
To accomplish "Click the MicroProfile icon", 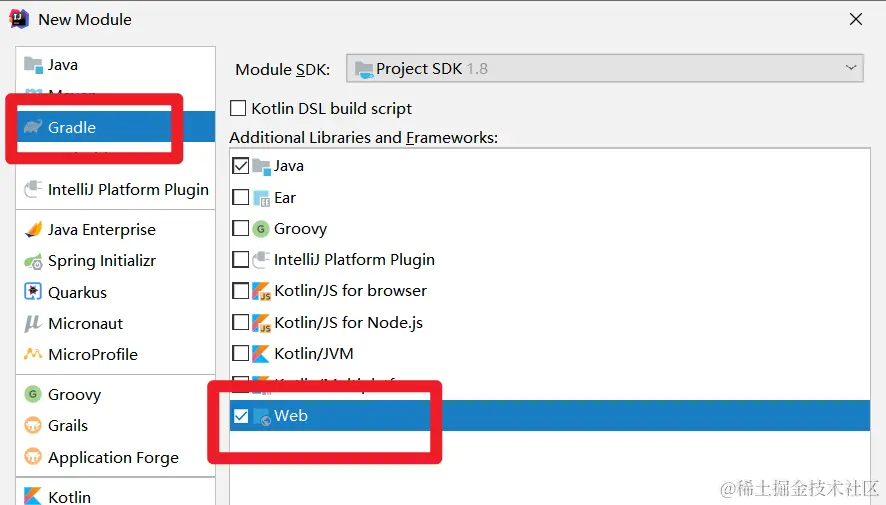I will (x=33, y=354).
